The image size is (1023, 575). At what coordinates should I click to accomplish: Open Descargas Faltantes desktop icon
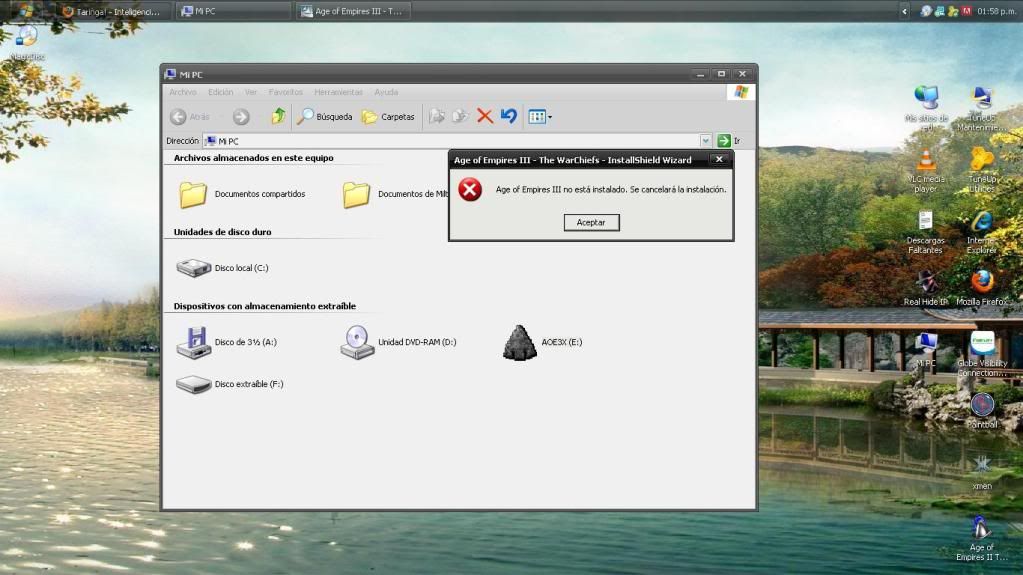click(926, 232)
